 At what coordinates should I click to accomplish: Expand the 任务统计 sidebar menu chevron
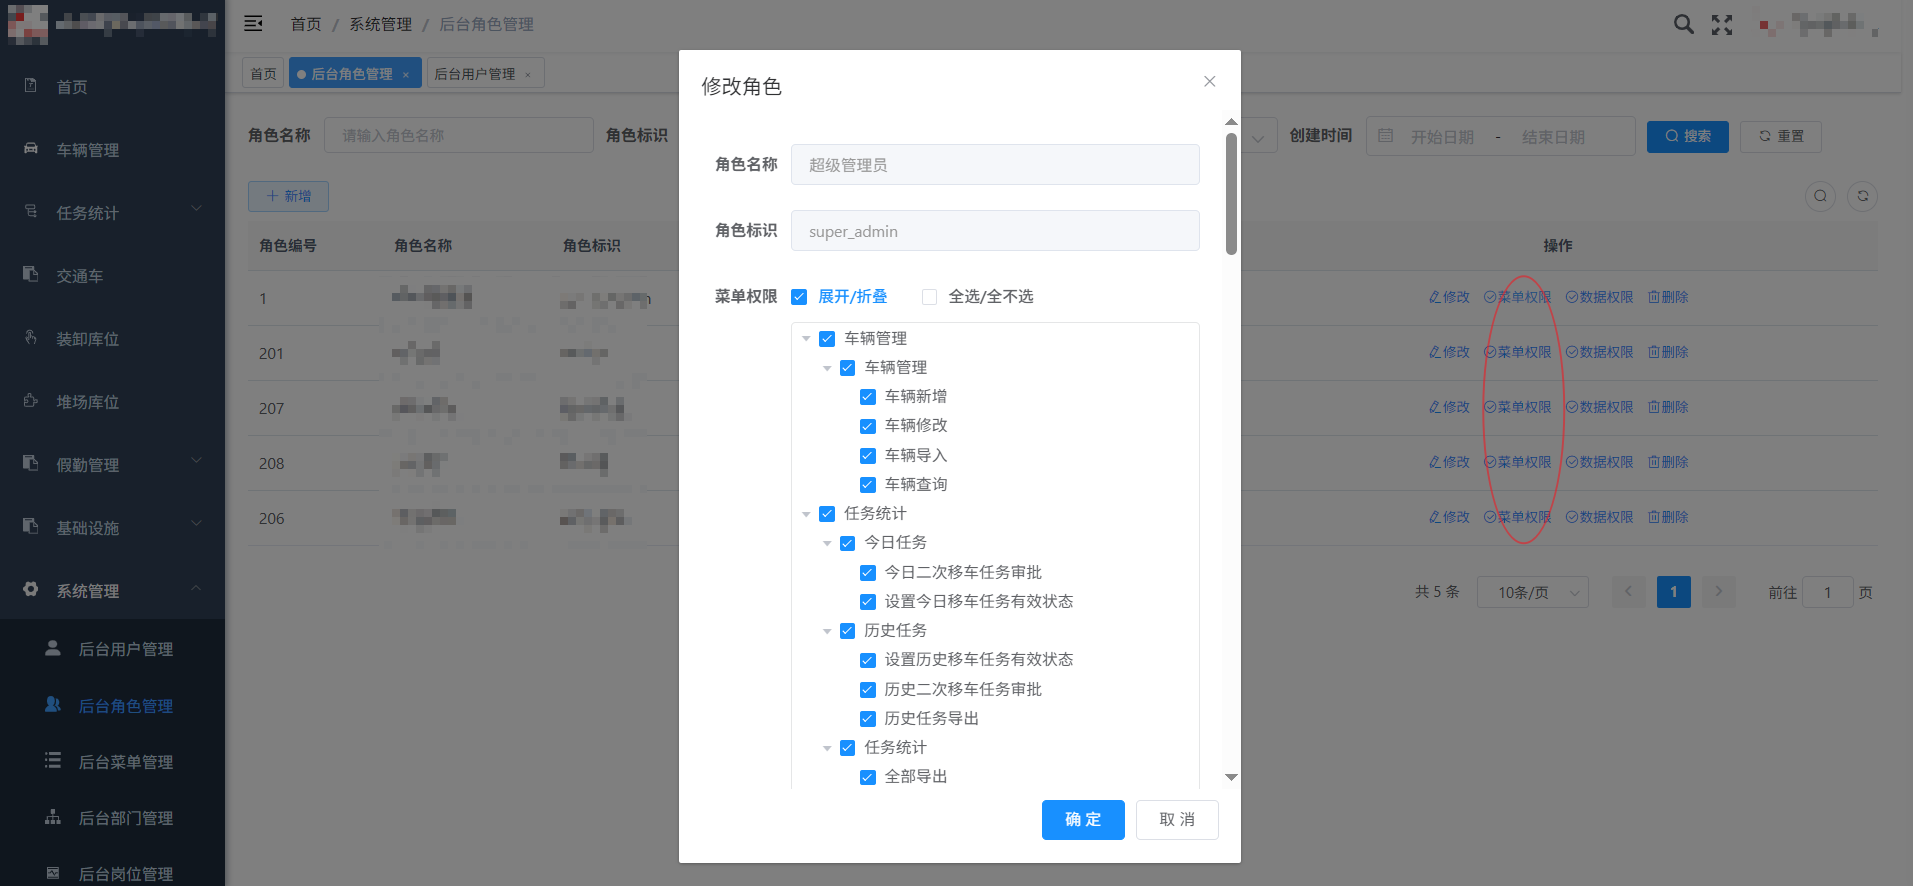pyautogui.click(x=196, y=209)
